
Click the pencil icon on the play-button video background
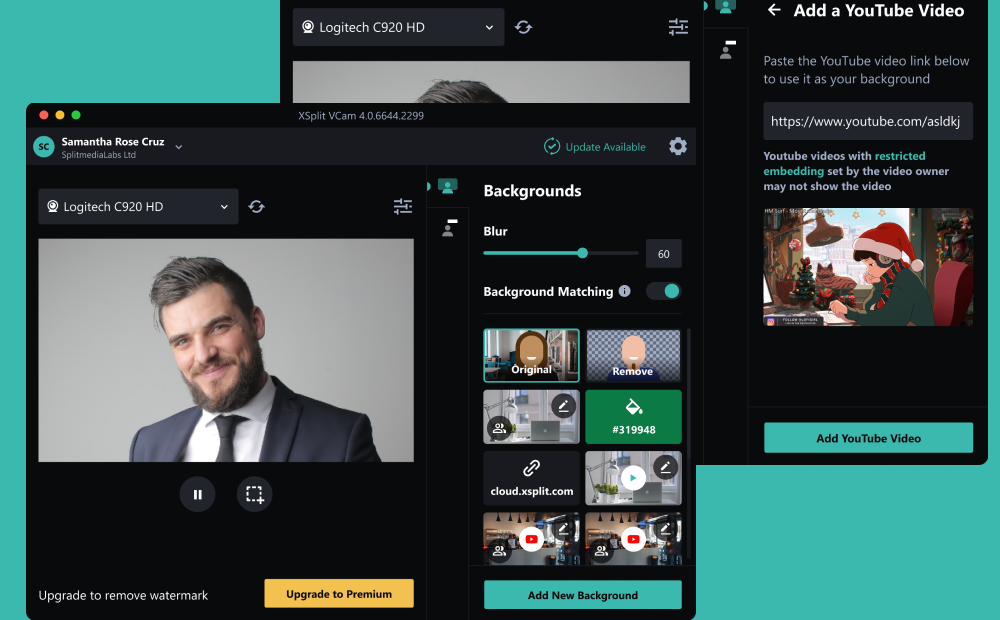665,467
